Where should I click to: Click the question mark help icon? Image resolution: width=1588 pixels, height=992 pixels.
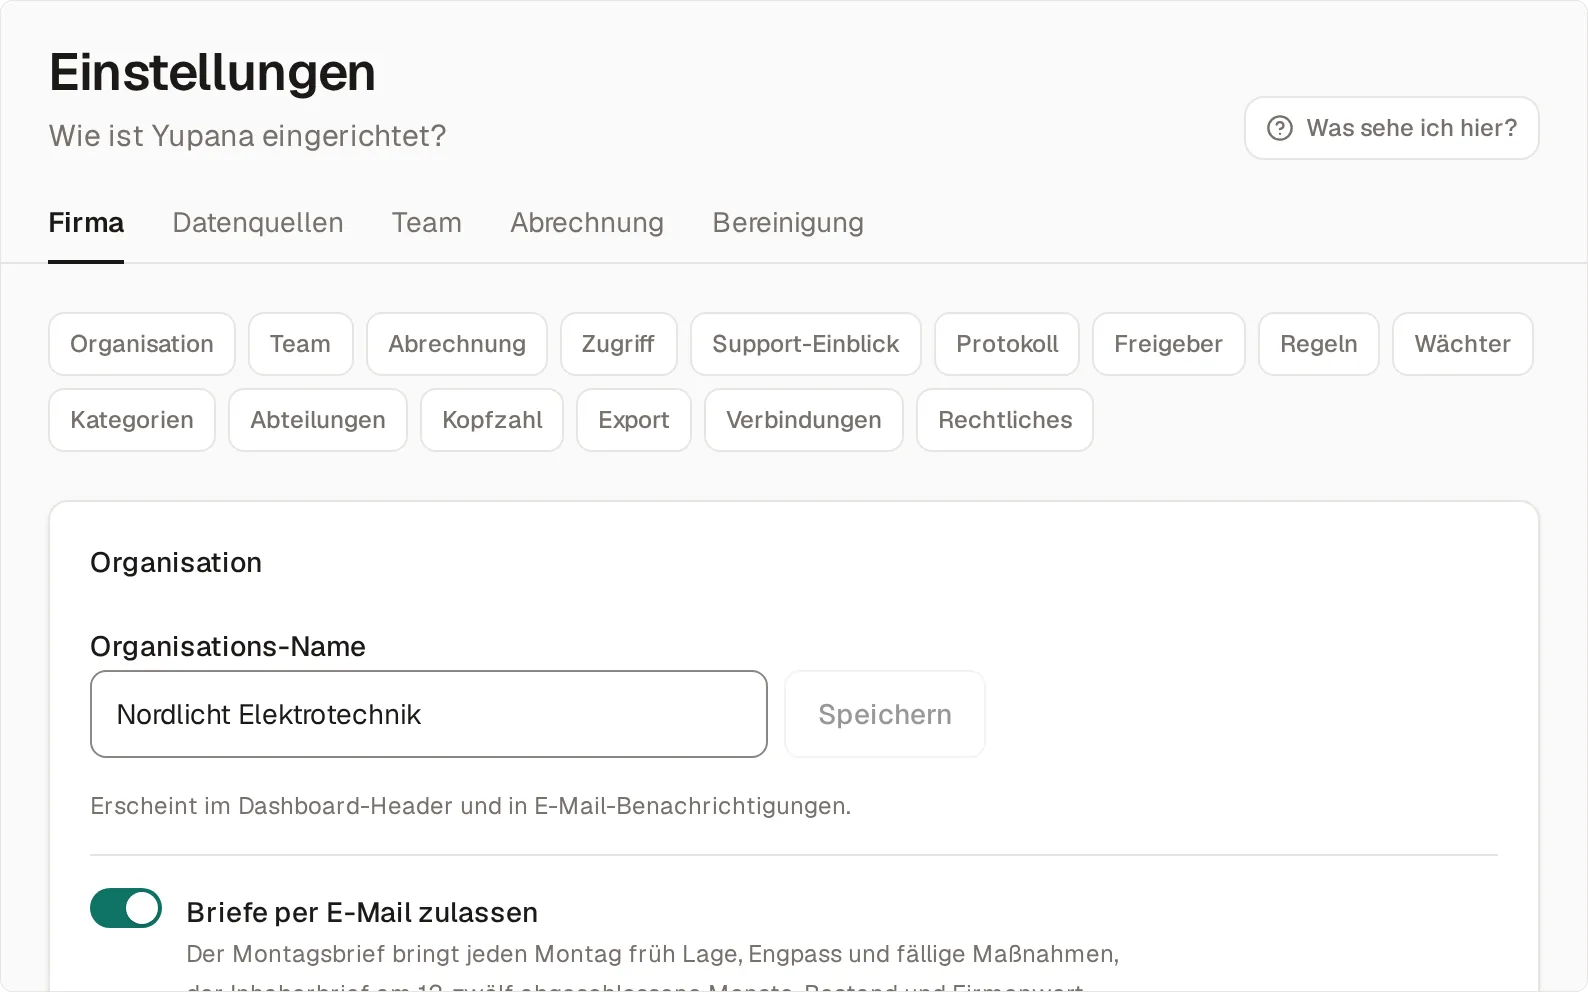coord(1279,128)
